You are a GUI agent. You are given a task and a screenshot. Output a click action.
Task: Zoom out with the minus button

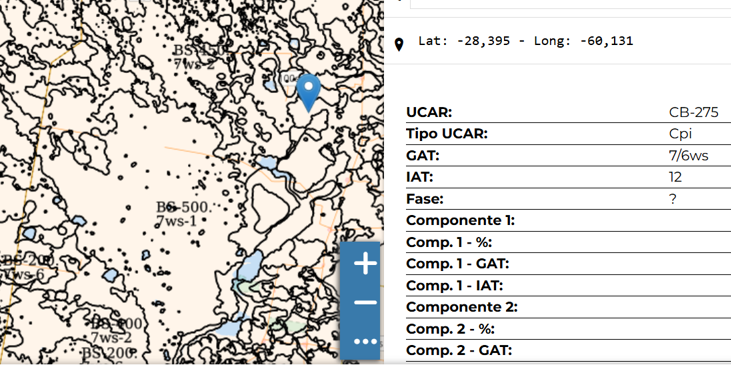366,303
